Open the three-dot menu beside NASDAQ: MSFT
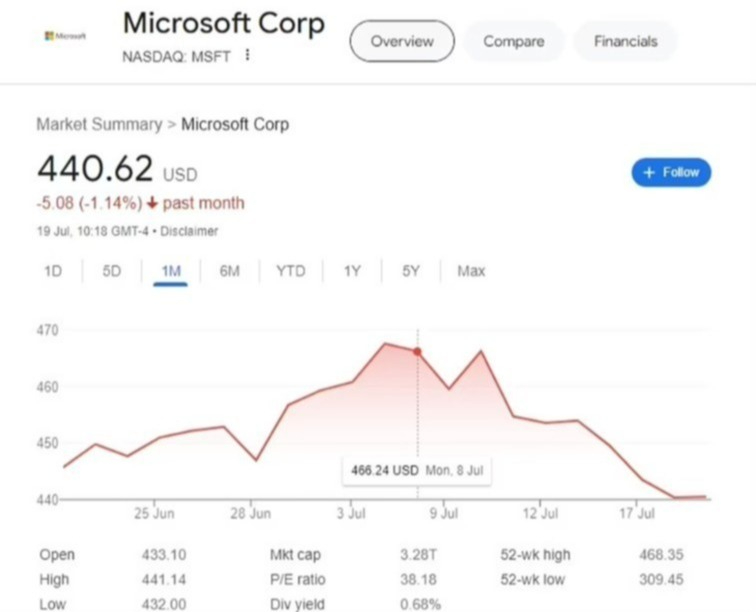The height and width of the screenshot is (612, 756). (247, 55)
